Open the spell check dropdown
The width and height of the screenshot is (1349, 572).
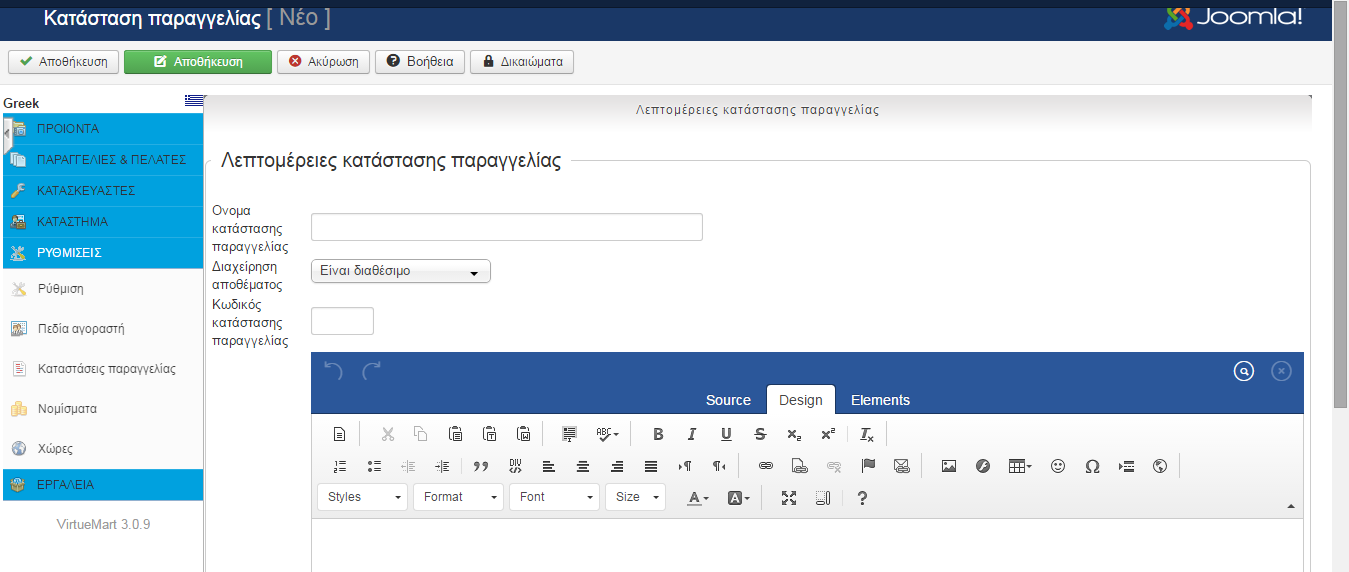pos(607,434)
